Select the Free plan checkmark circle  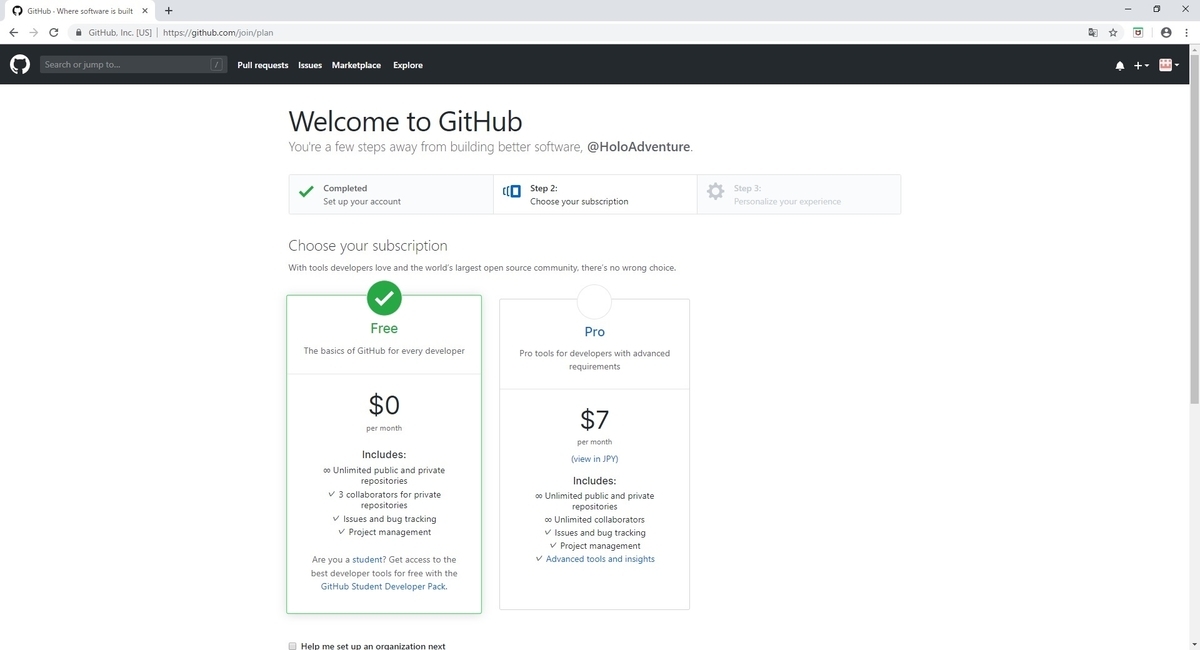tap(384, 297)
